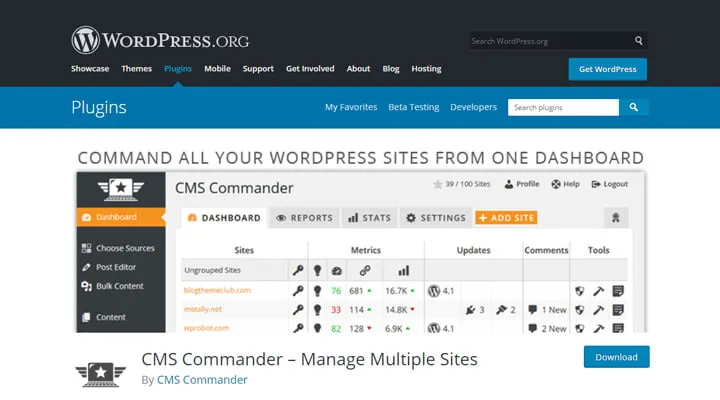The width and height of the screenshot is (720, 400).
Task: Open the Mobile menu item
Action: [217, 68]
